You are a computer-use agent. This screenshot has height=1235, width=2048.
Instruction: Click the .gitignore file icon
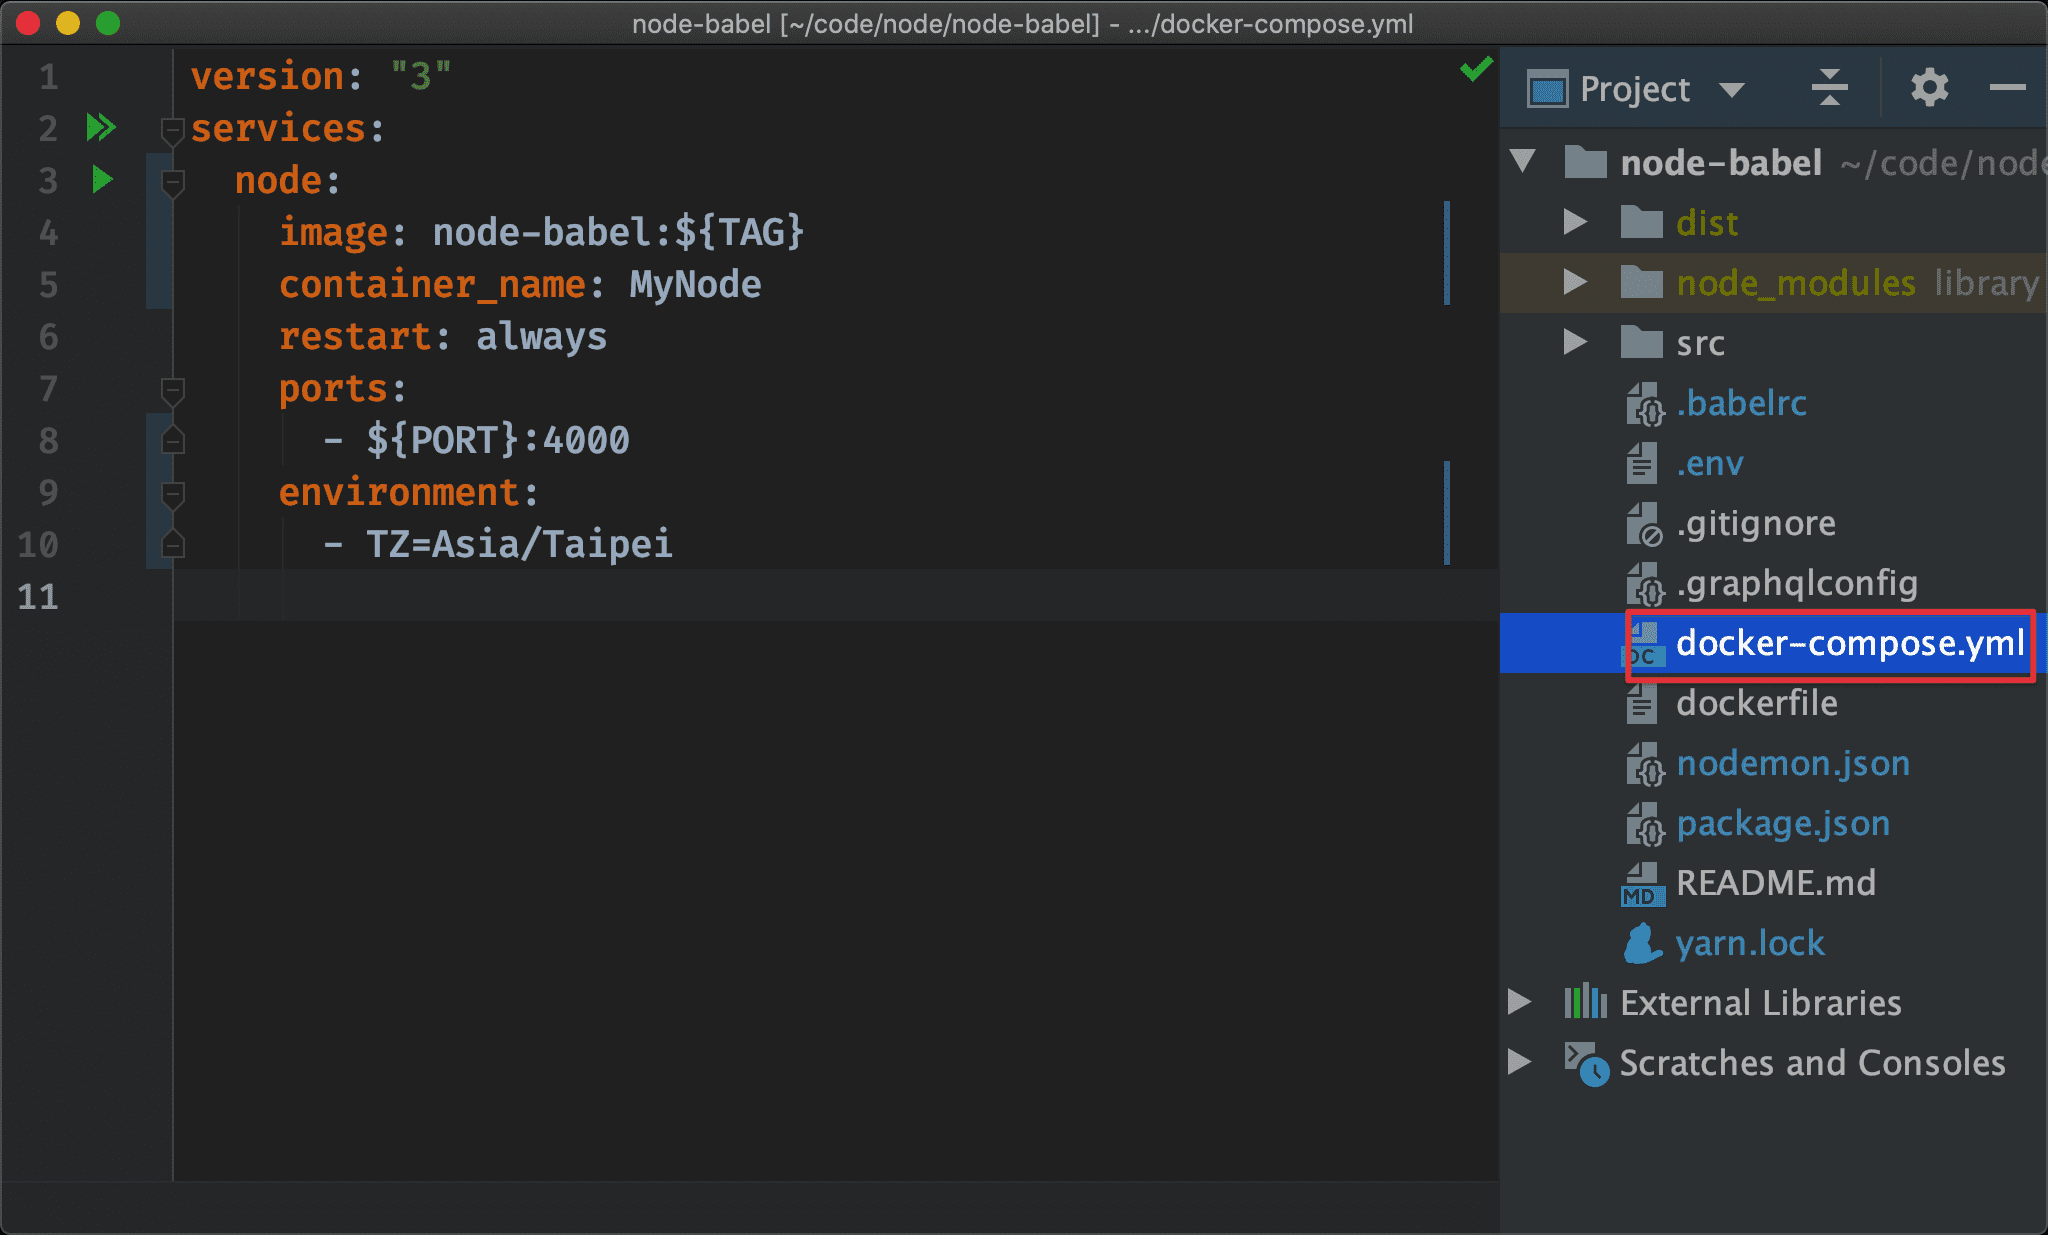(x=1644, y=524)
